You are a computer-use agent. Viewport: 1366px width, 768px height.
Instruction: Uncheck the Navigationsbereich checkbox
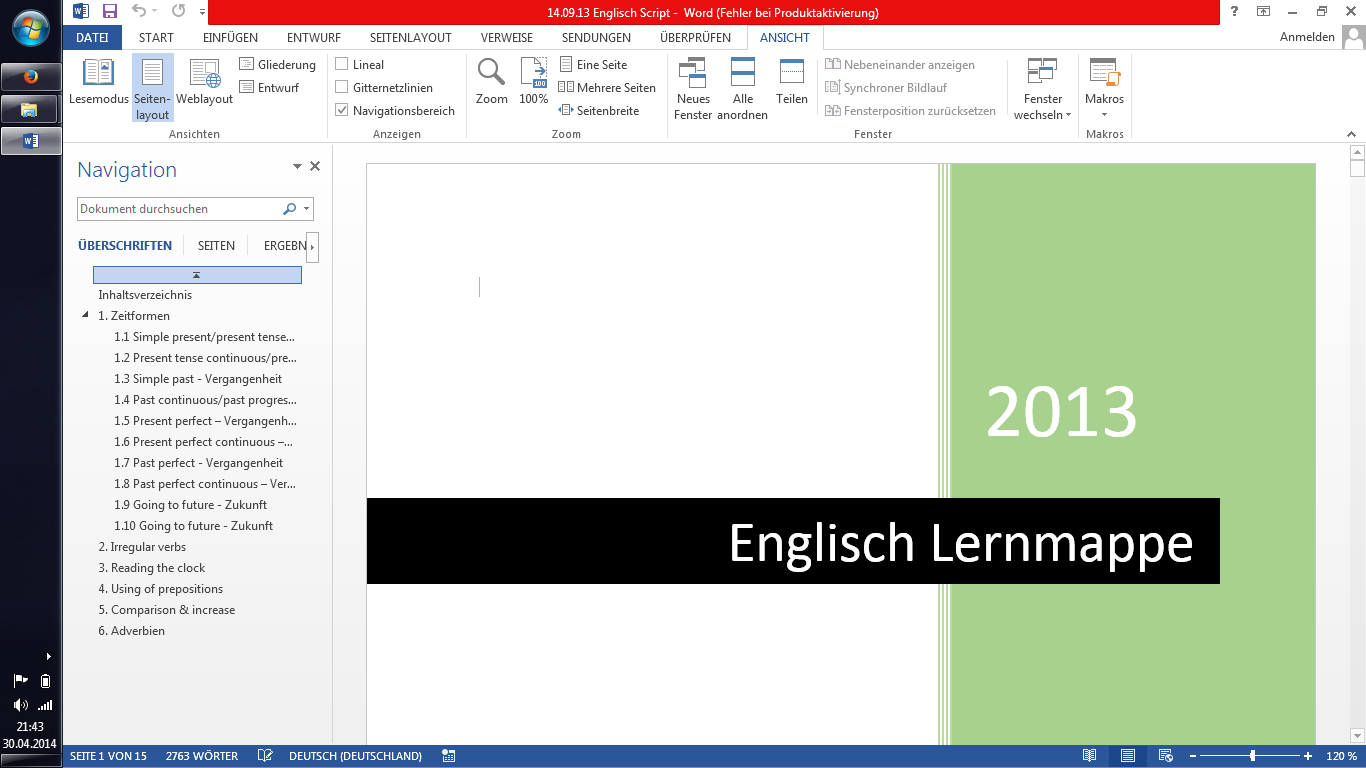pyautogui.click(x=342, y=111)
